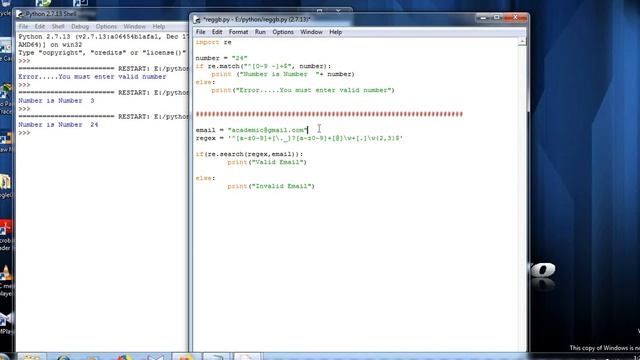Click the 'Type "copyright"' line in Shell
Screen dimensions: 640x360
[x=102, y=53]
